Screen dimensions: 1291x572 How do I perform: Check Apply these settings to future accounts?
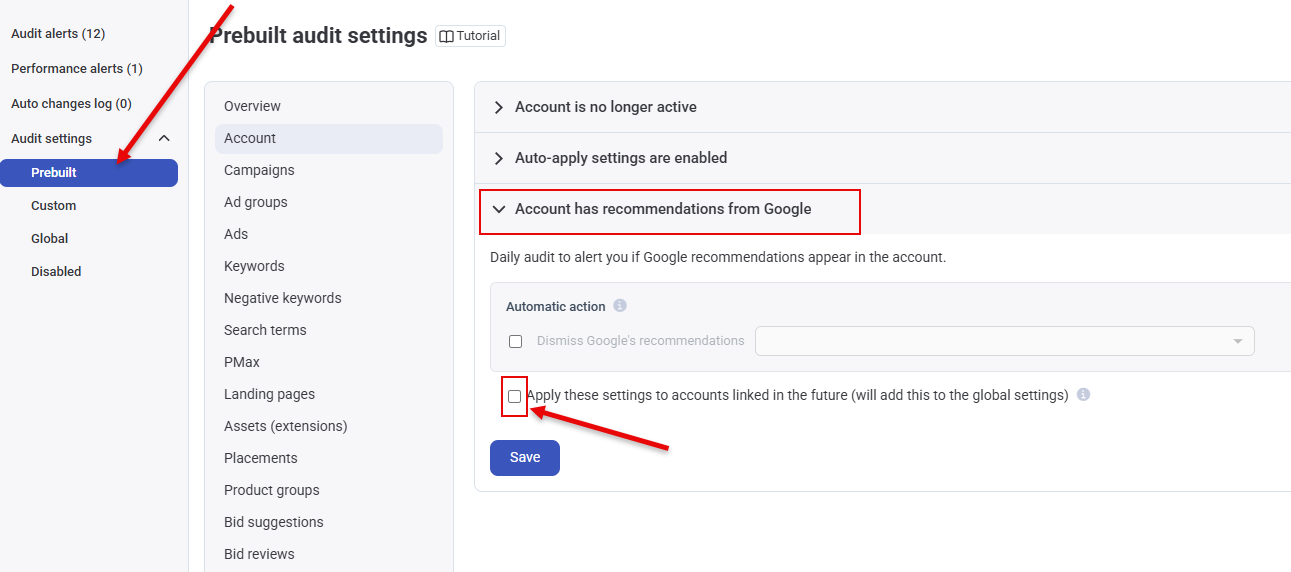tap(514, 396)
